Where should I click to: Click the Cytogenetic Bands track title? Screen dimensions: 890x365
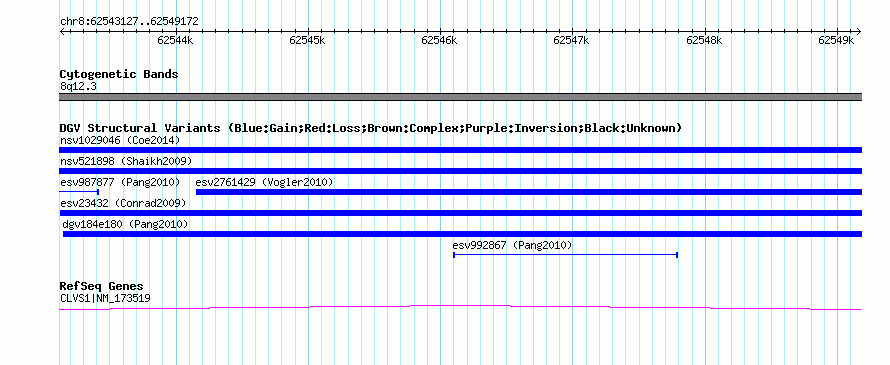[x=119, y=74]
